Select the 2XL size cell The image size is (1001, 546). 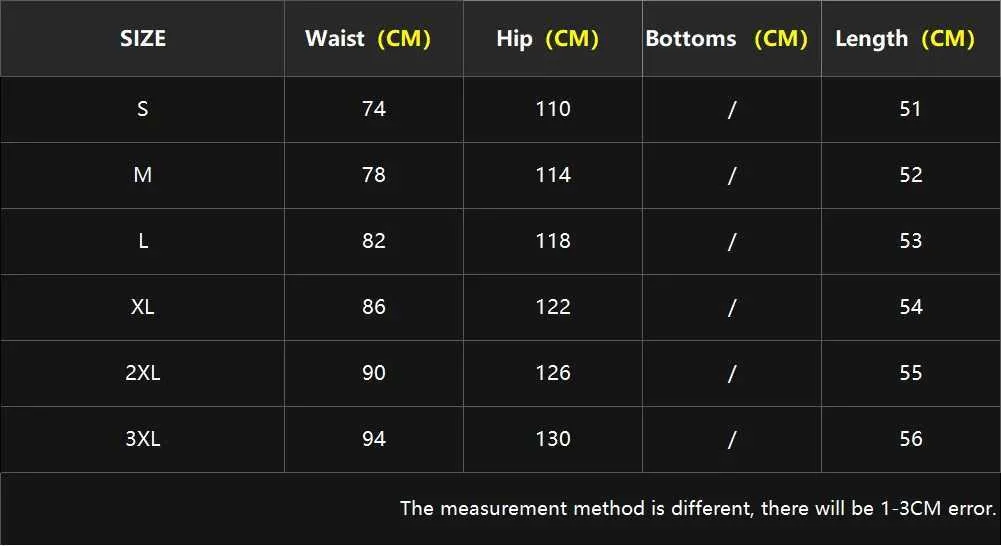143,373
